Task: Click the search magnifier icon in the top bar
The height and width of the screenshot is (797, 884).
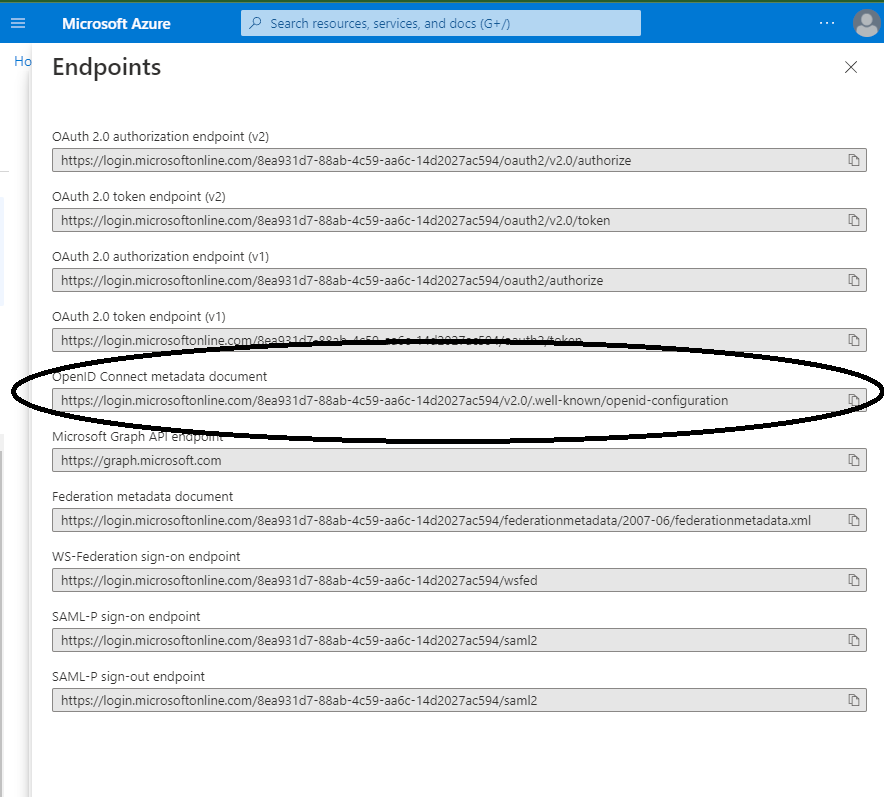Action: click(x=255, y=23)
